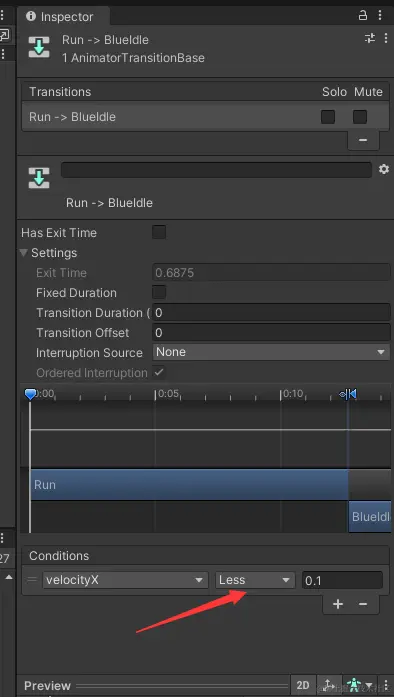This screenshot has width=394, height=697.
Task: Click the Preview panel title bar
Action: coord(154,685)
